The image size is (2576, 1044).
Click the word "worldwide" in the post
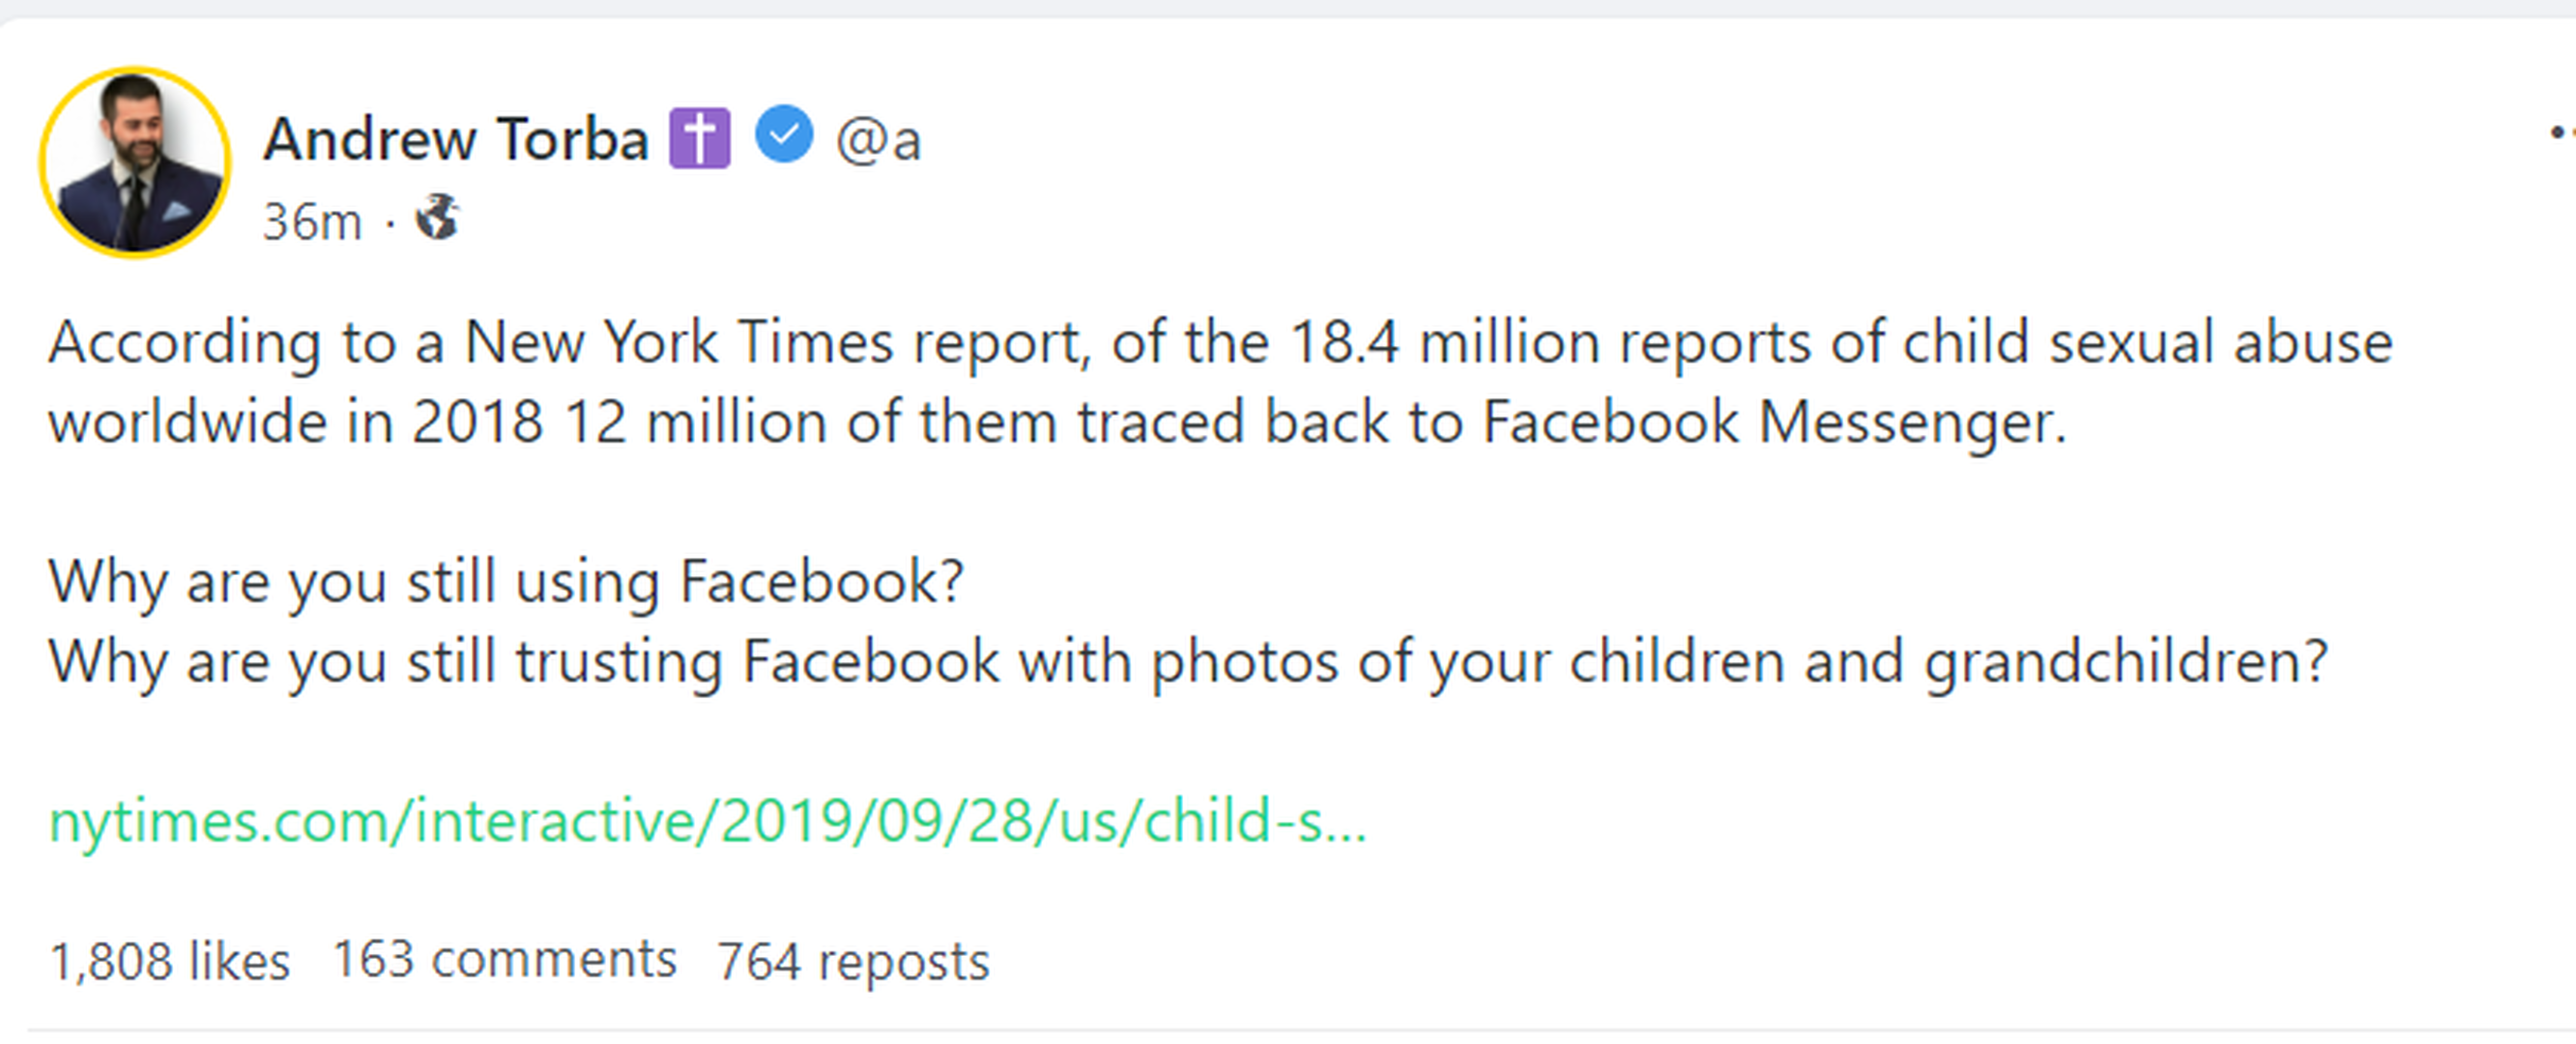click(x=187, y=422)
